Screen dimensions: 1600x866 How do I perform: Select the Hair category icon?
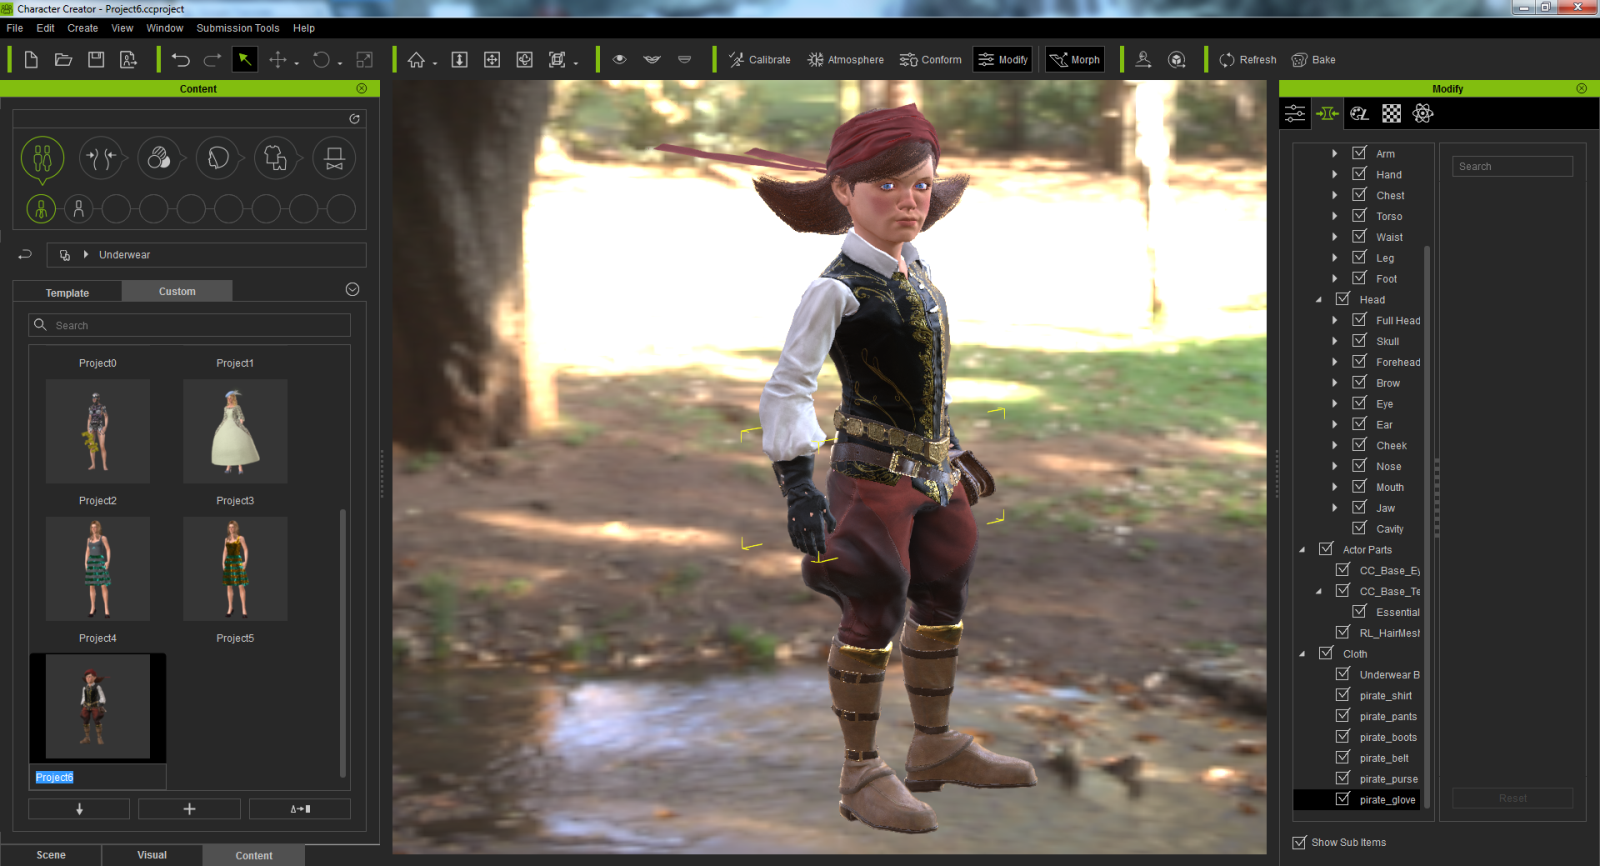tap(218, 158)
